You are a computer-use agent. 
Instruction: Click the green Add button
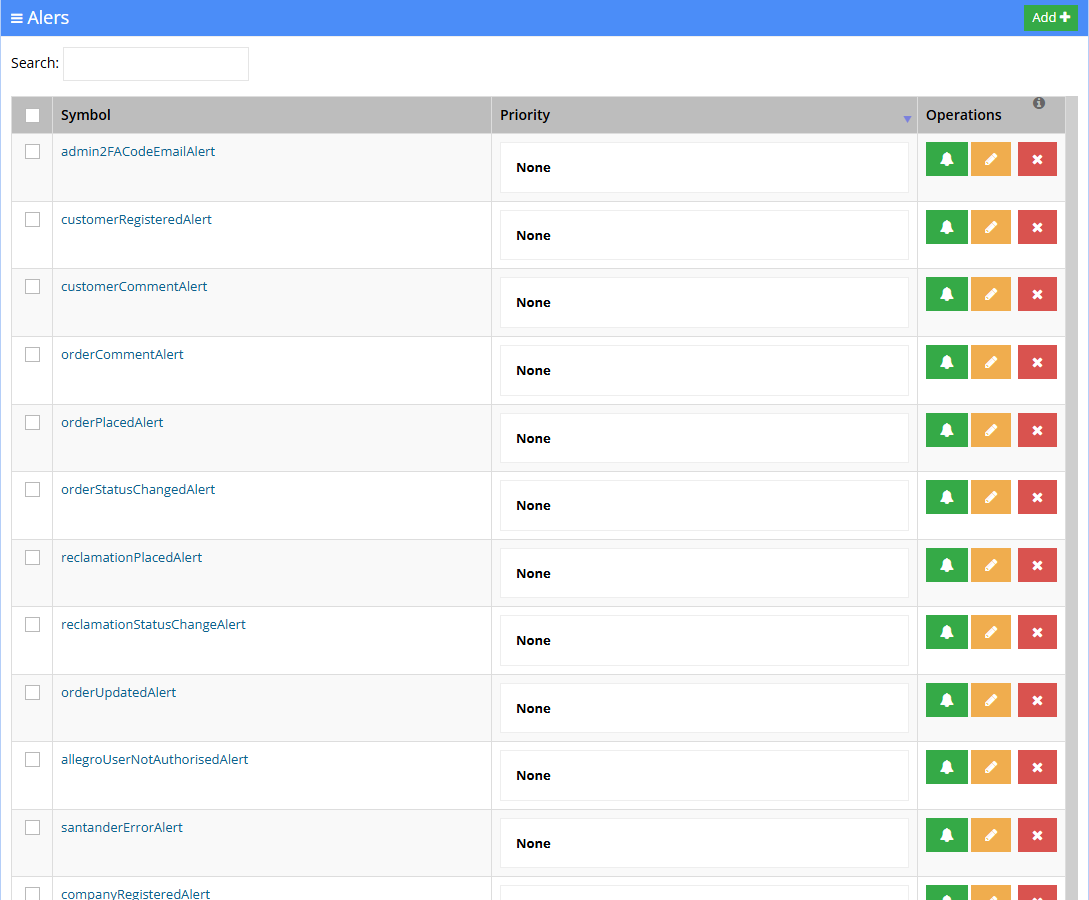pyautogui.click(x=1050, y=18)
